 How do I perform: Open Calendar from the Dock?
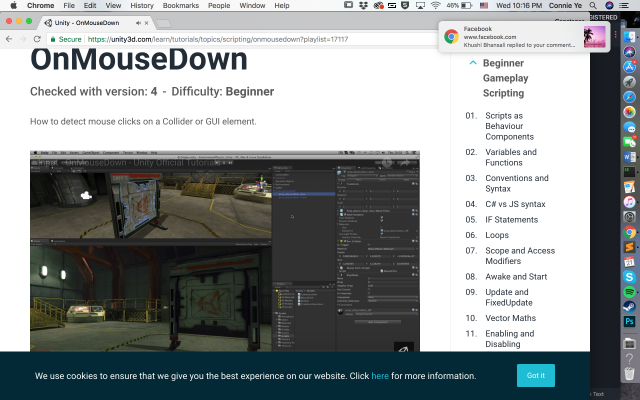(x=629, y=262)
